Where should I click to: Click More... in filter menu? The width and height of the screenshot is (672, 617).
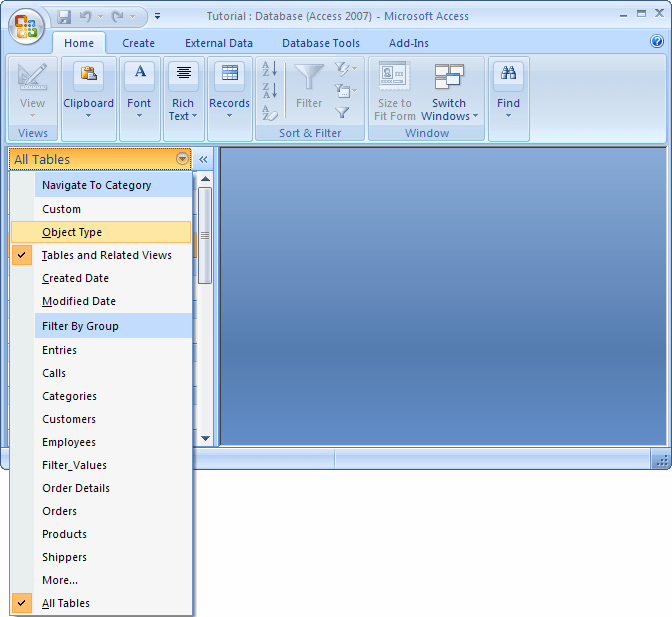[x=101, y=581]
